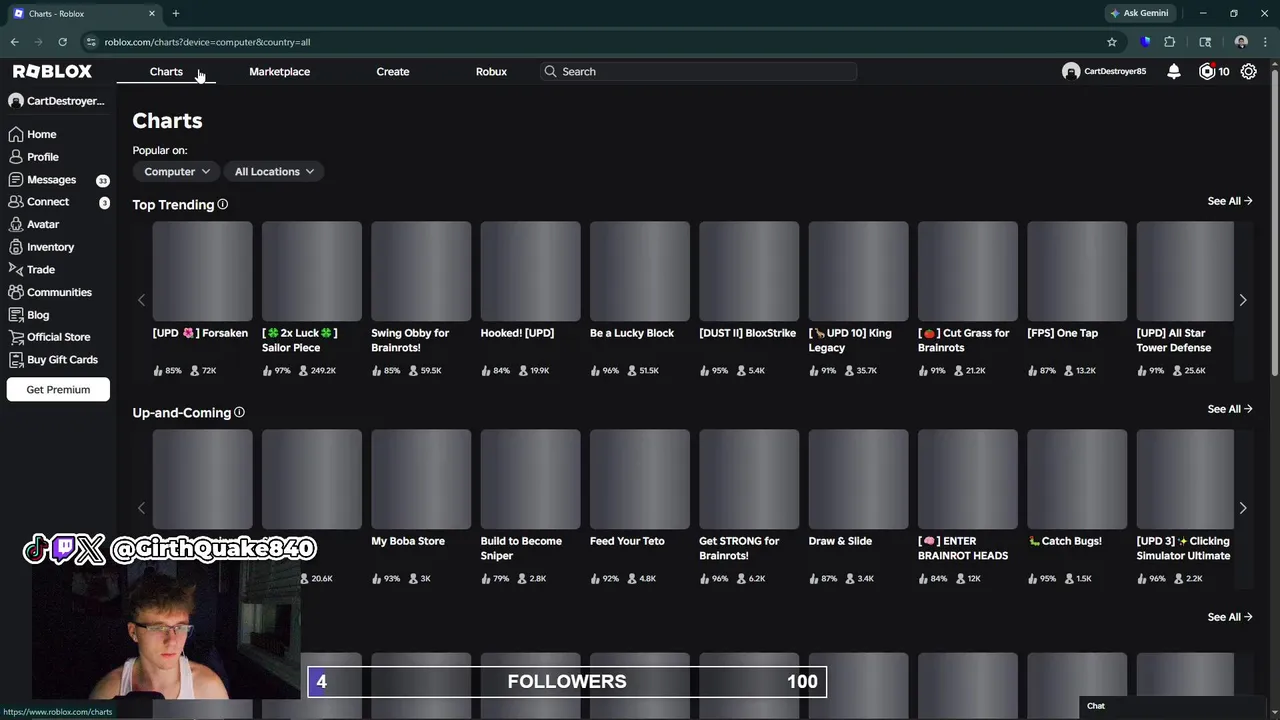Open Forsaken game thumbnail
The width and height of the screenshot is (1280, 720).
tap(202, 271)
